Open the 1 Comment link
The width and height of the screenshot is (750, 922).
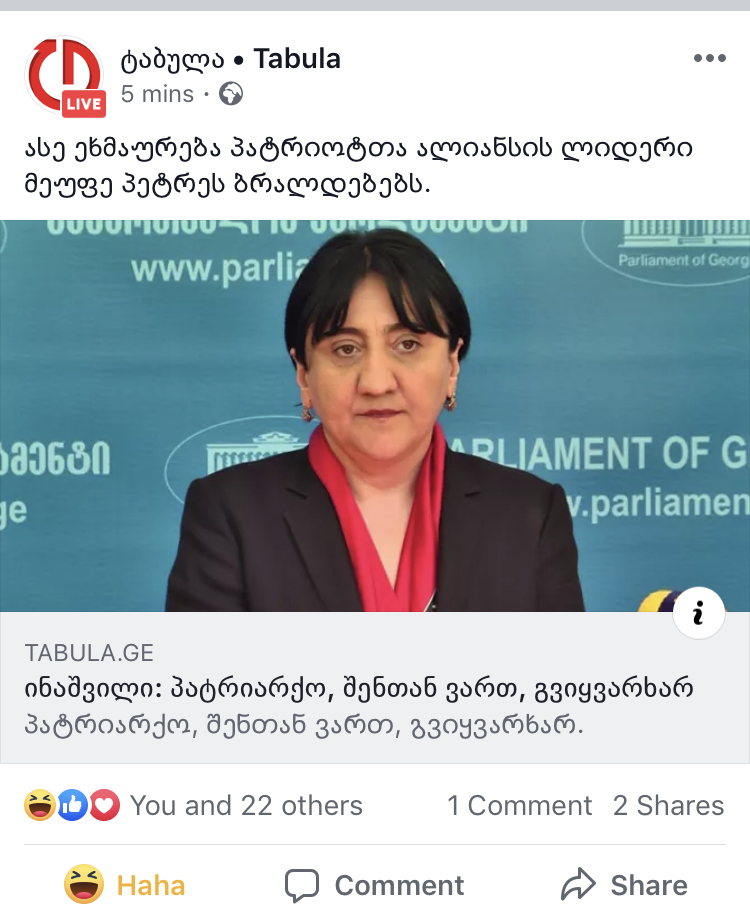point(519,806)
